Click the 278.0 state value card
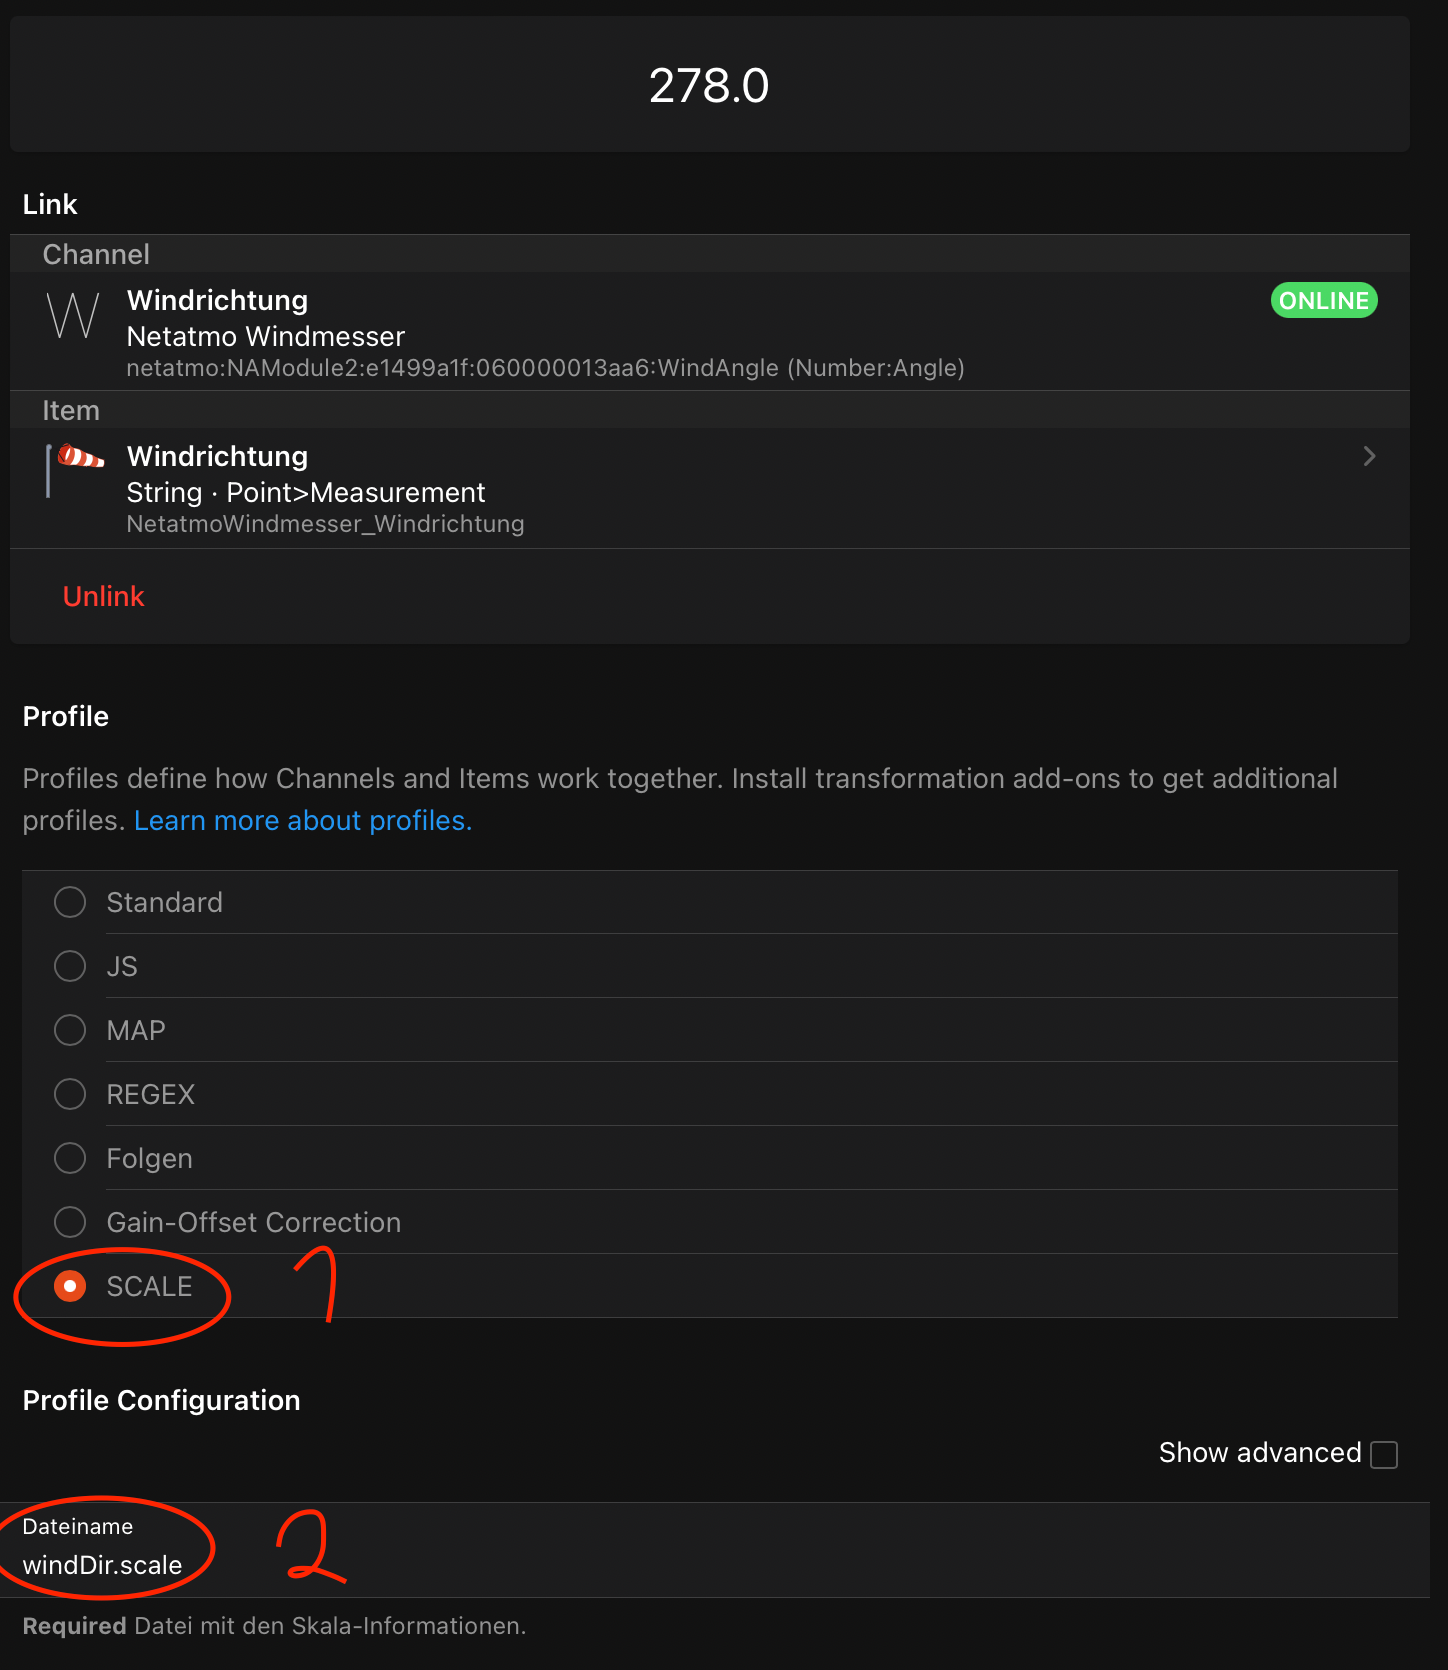This screenshot has height=1670, width=1448. (709, 85)
